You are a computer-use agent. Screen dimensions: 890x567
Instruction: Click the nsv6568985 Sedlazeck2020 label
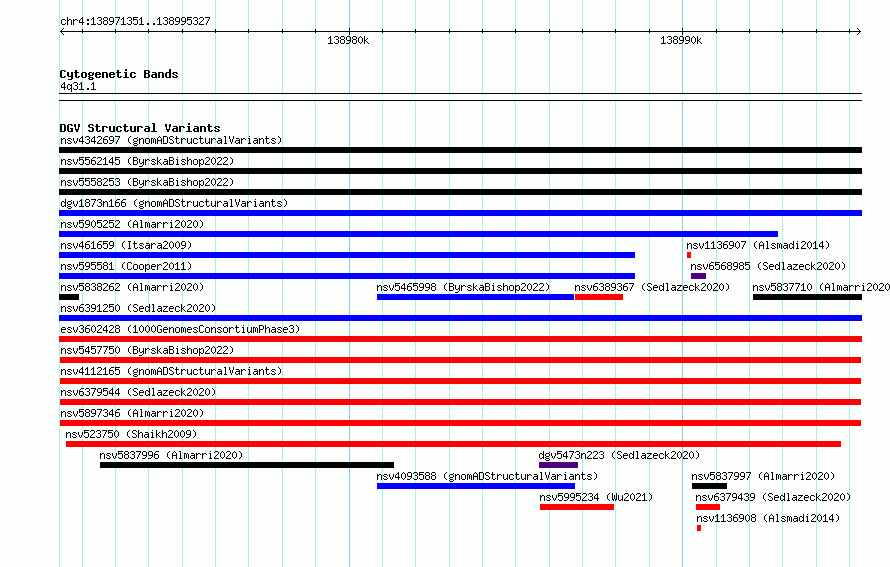click(x=768, y=266)
